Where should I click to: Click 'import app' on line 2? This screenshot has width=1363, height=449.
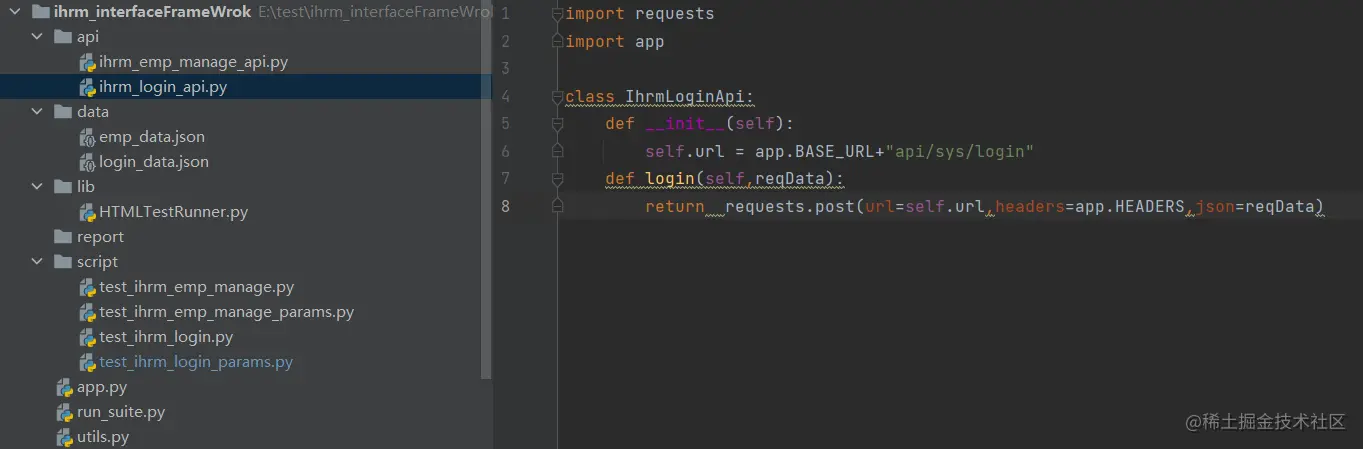click(x=615, y=42)
